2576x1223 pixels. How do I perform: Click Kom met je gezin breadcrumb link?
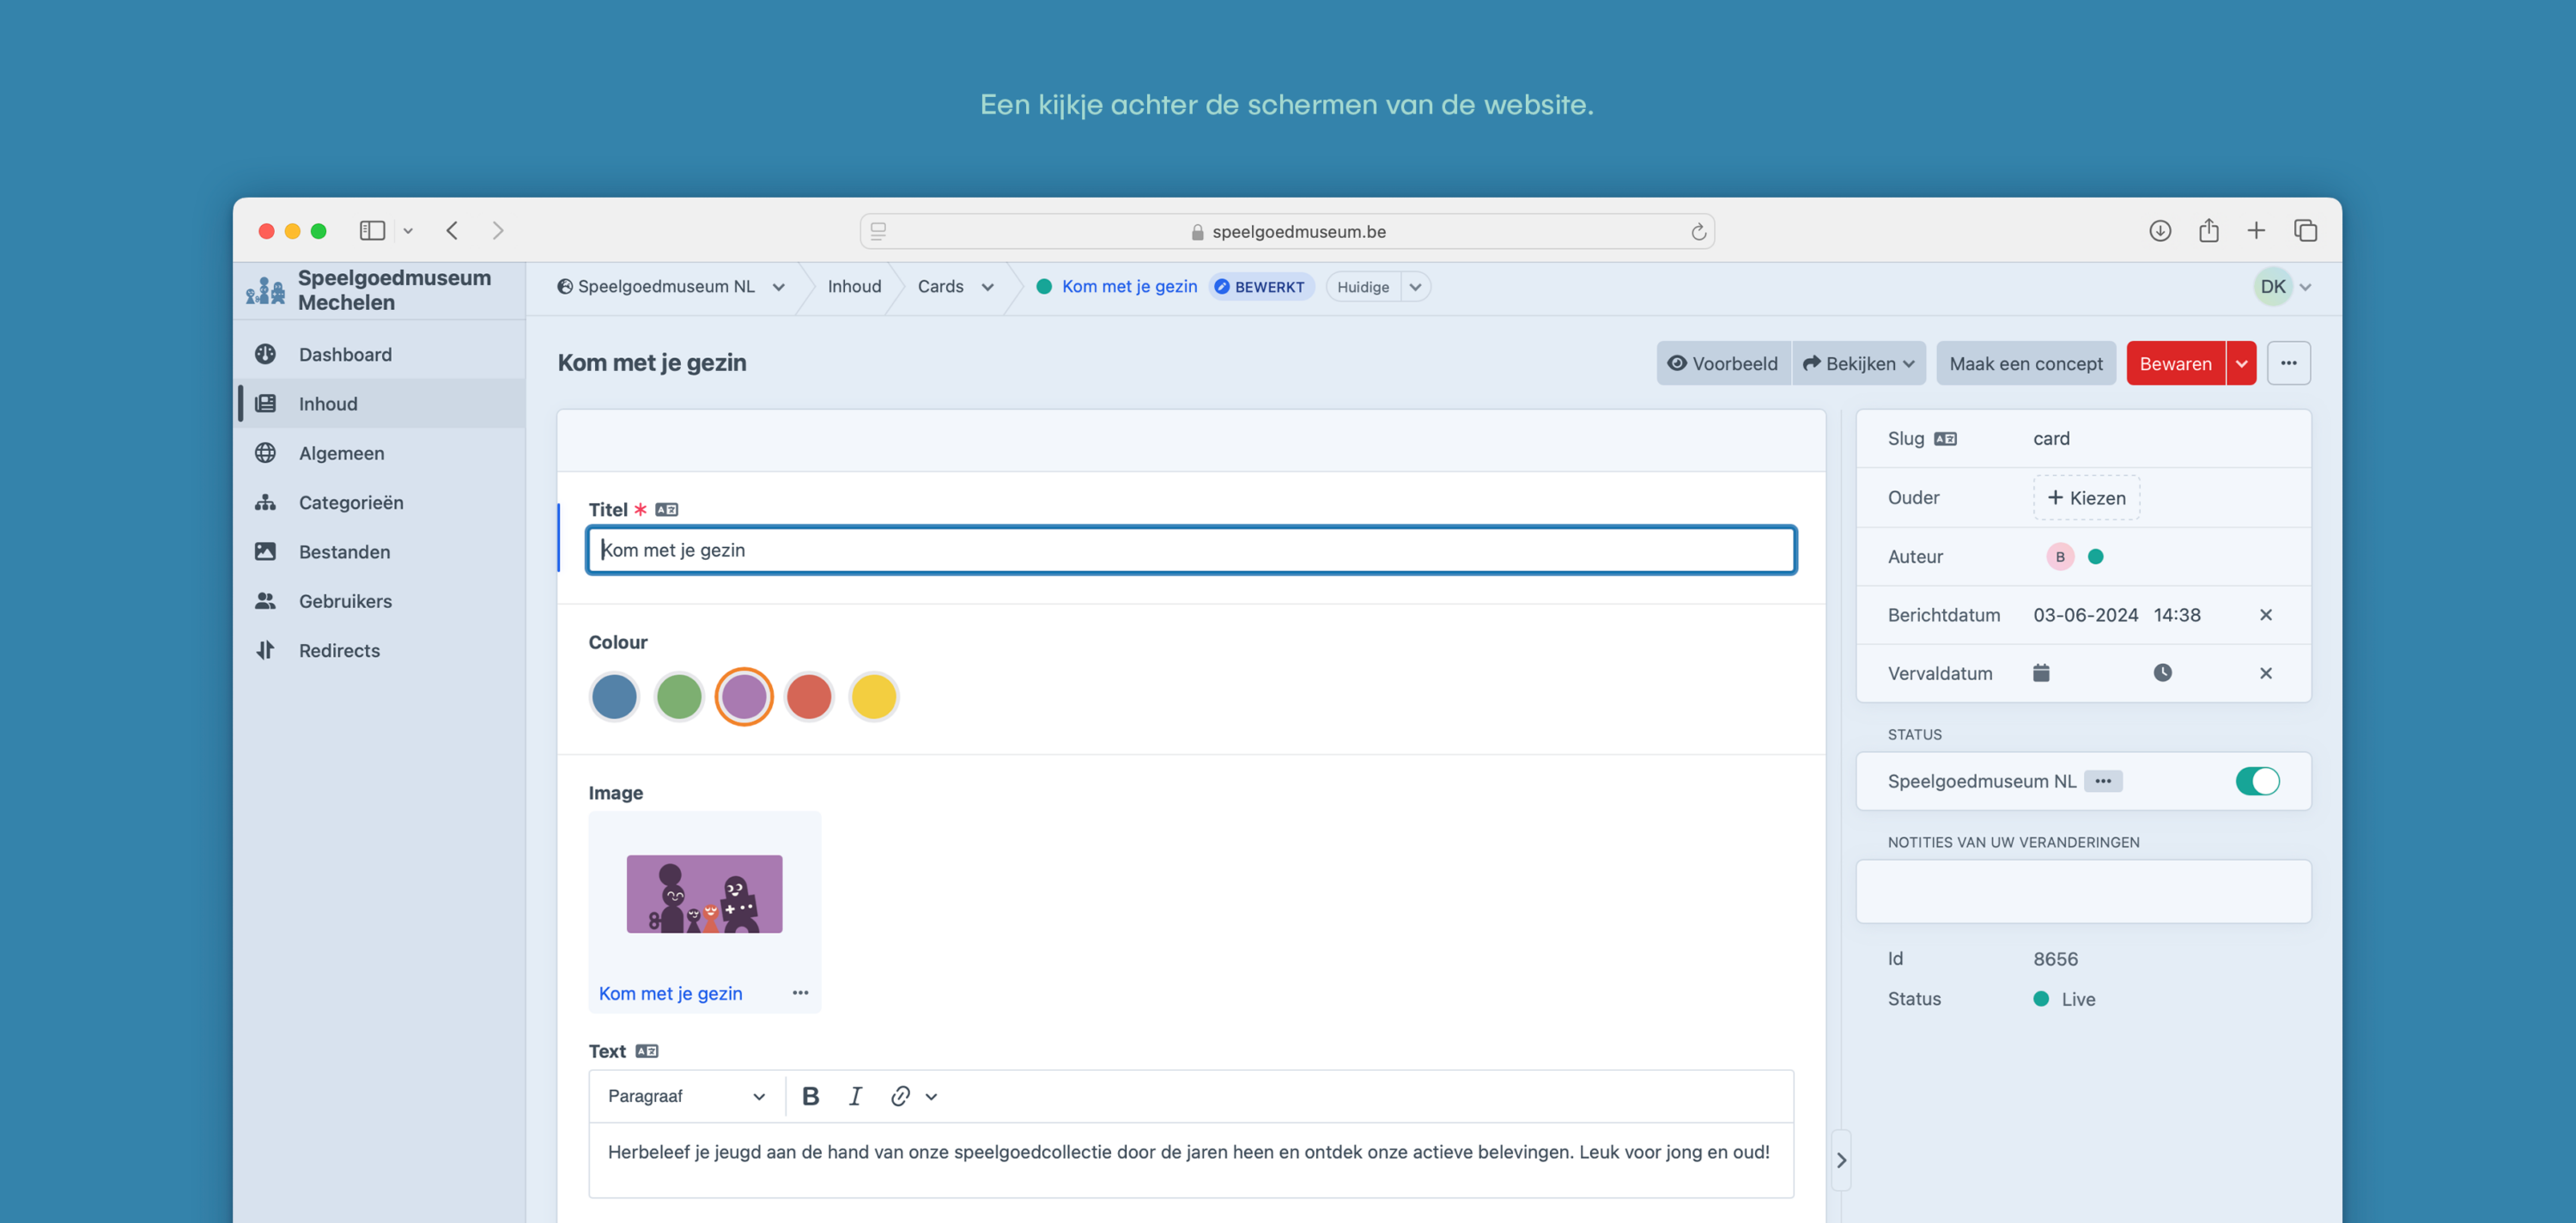tap(1129, 287)
